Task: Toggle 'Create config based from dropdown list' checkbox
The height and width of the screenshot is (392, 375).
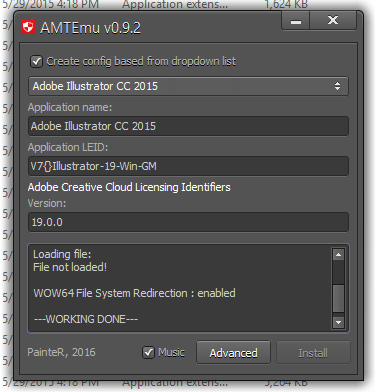Action: click(x=36, y=61)
